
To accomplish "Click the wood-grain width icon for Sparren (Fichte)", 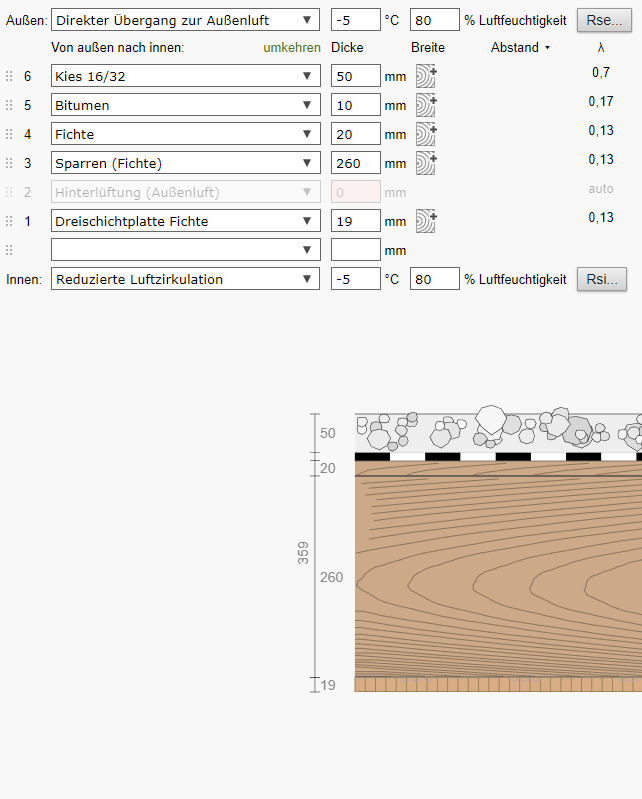I will click(426, 163).
